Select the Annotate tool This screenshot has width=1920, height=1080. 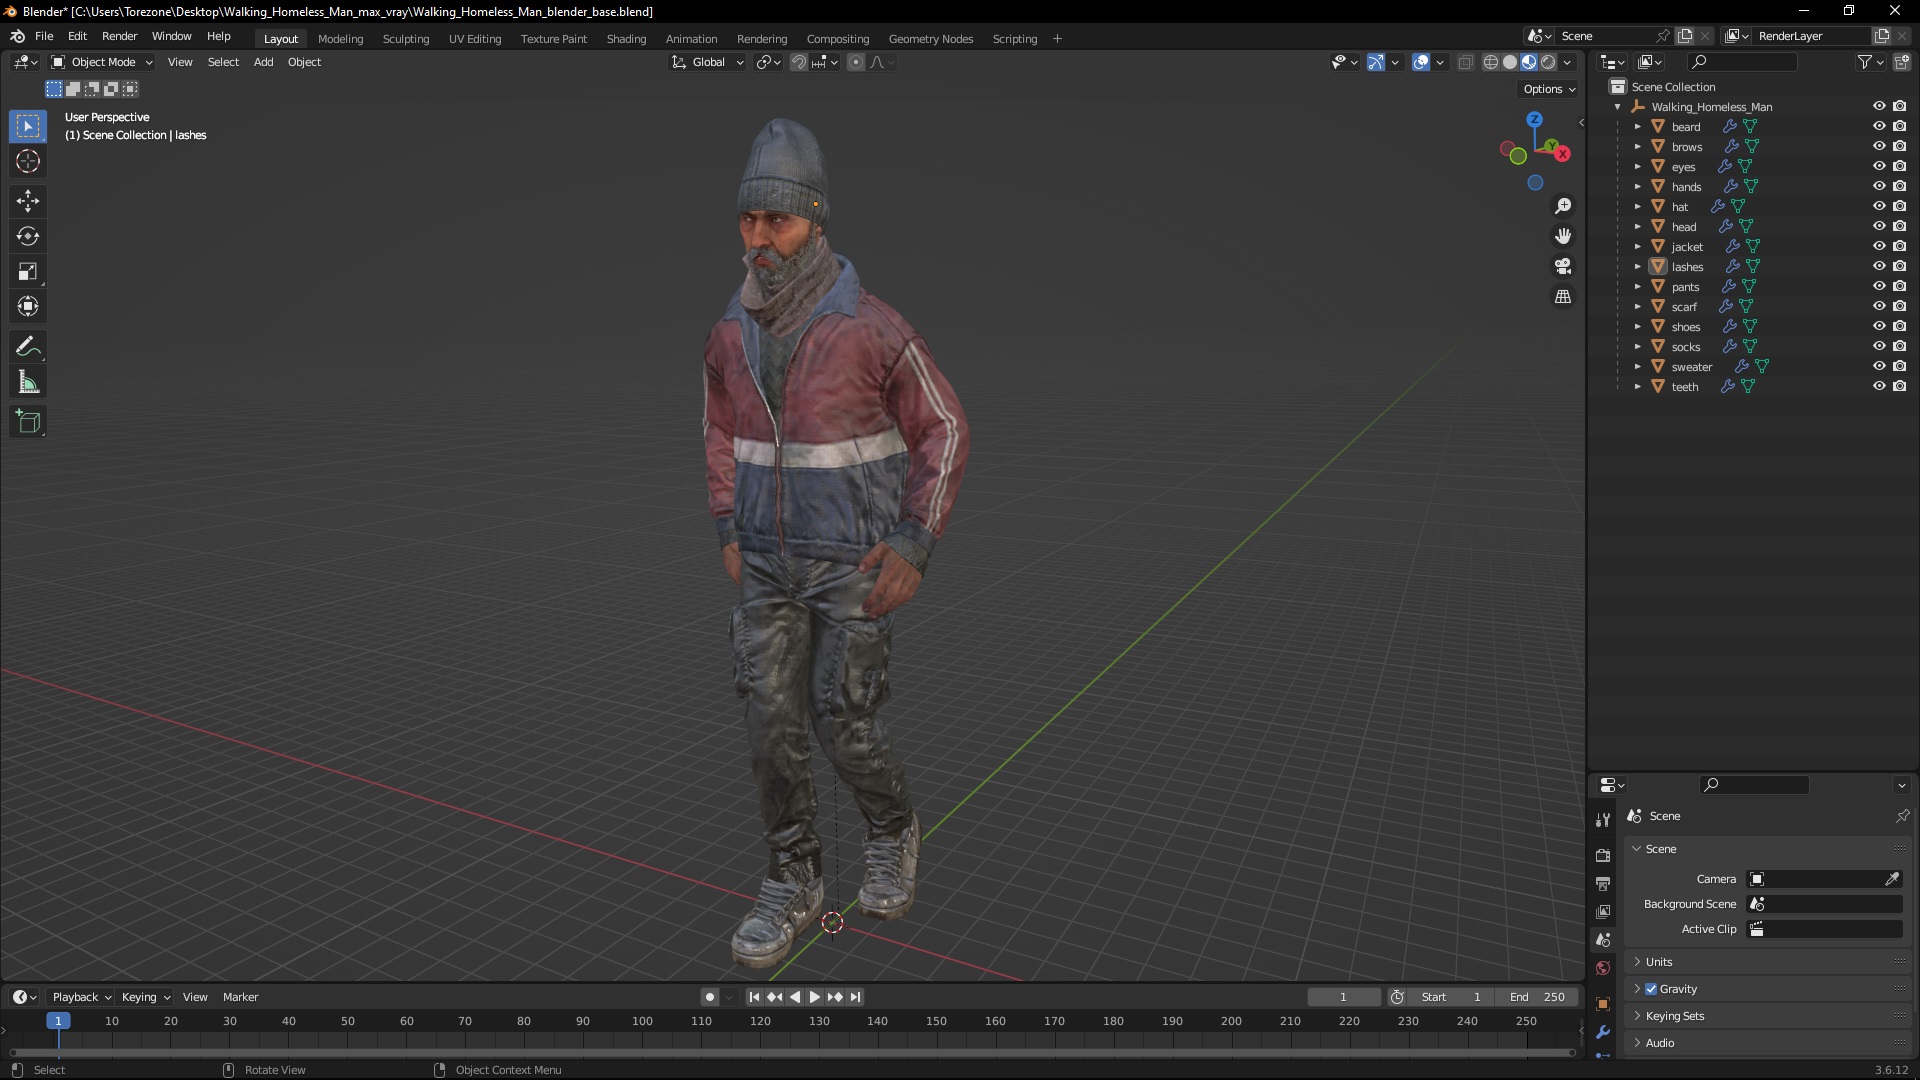28,347
